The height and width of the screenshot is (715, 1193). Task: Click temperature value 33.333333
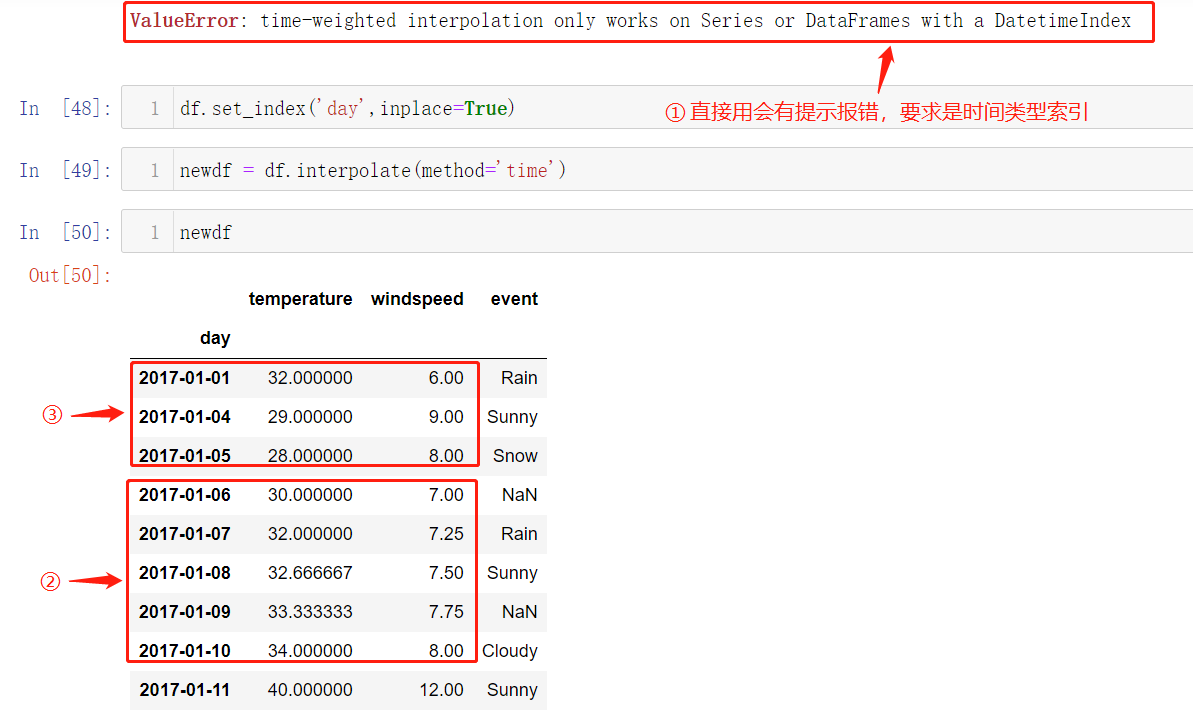(x=310, y=612)
